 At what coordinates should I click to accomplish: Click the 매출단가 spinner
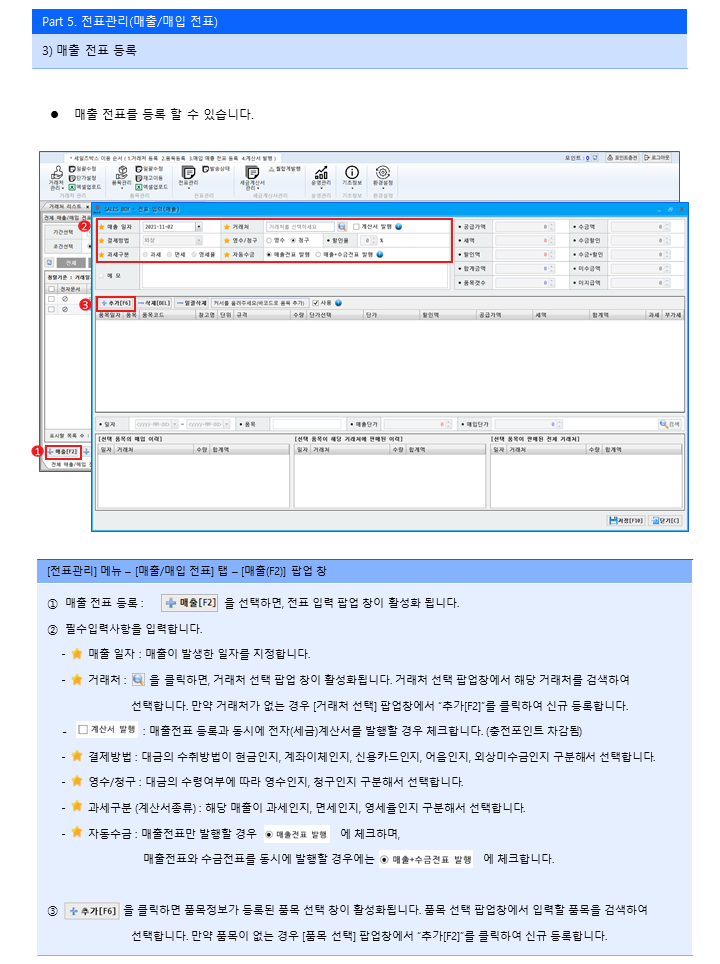pos(448,424)
